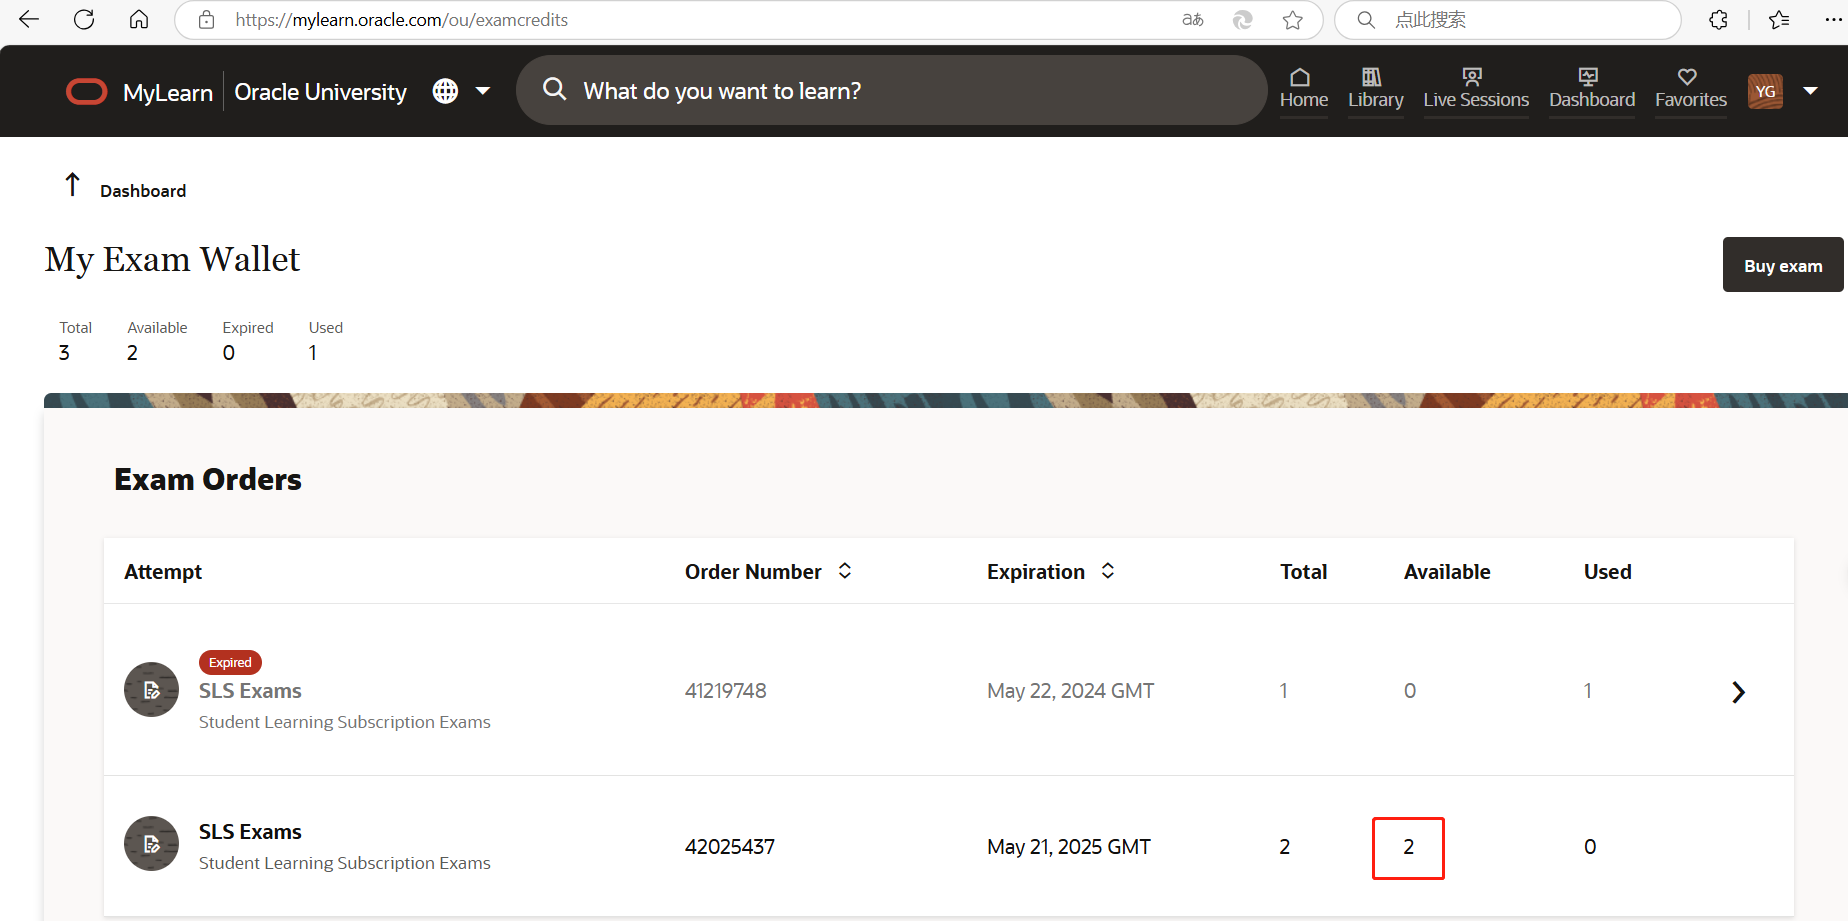Click the browser address bar URL
The image size is (1848, 921).
click(402, 20)
